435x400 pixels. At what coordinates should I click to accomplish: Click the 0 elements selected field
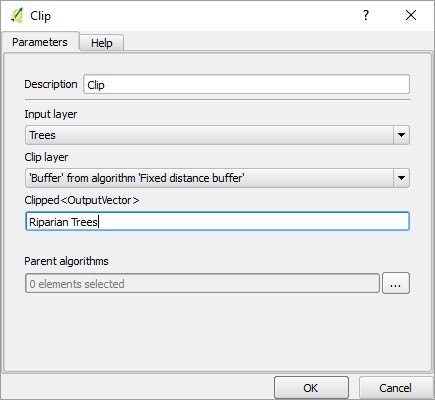(x=202, y=284)
